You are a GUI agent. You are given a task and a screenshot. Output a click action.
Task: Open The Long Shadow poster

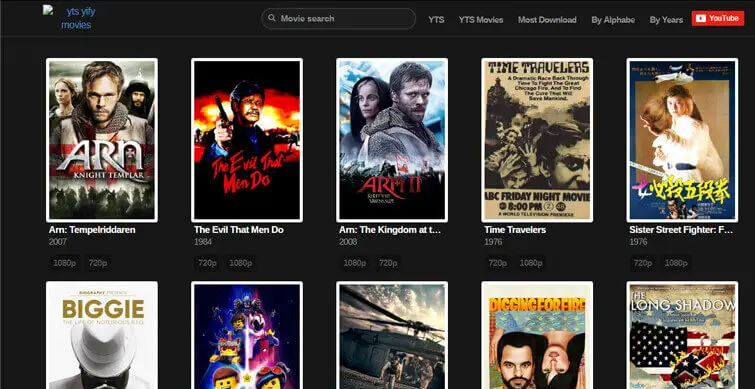pos(682,335)
